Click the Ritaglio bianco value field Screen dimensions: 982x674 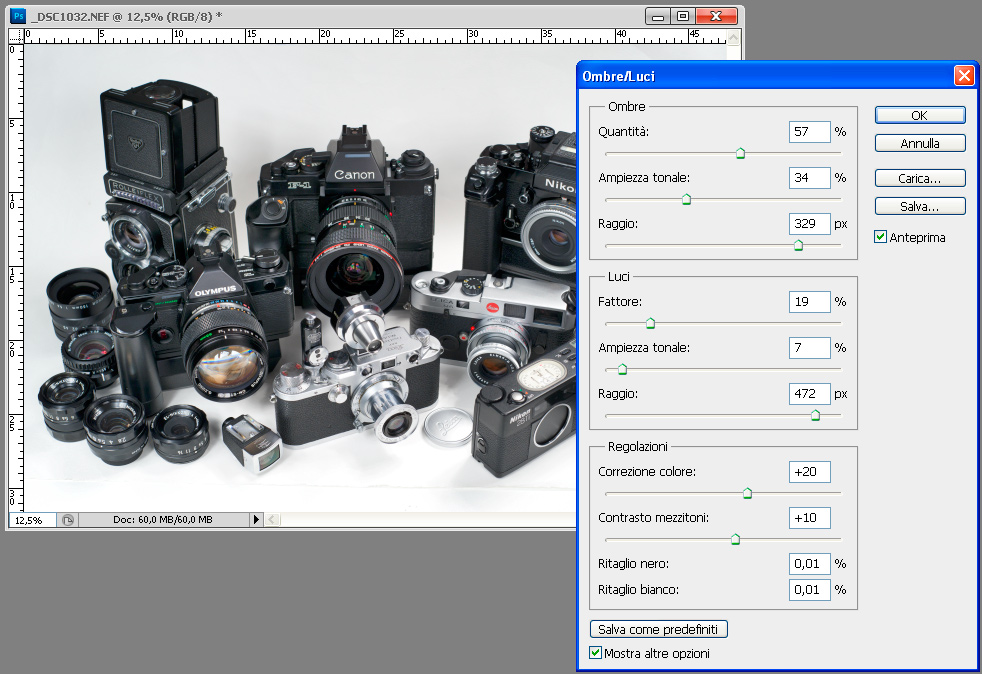pos(809,589)
